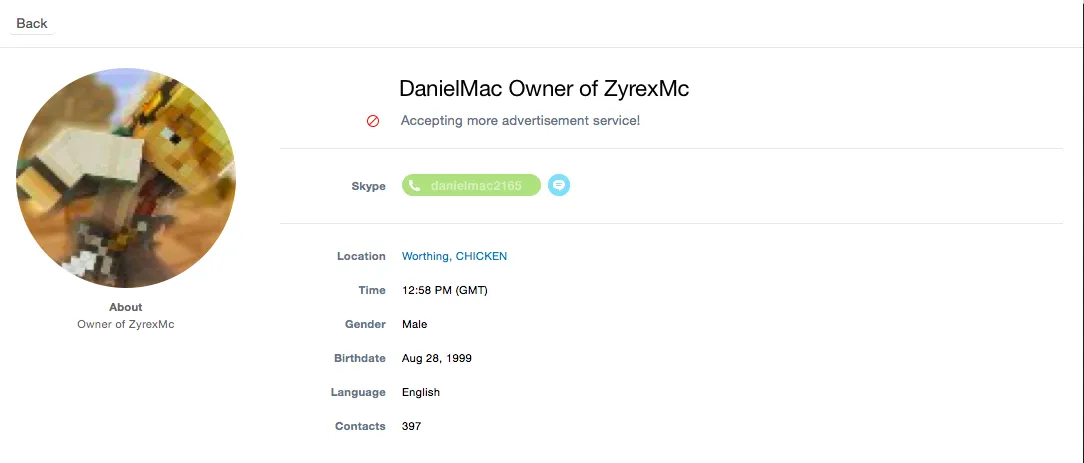This screenshot has width=1084, height=463.
Task: Click the English language value
Action: 420,392
